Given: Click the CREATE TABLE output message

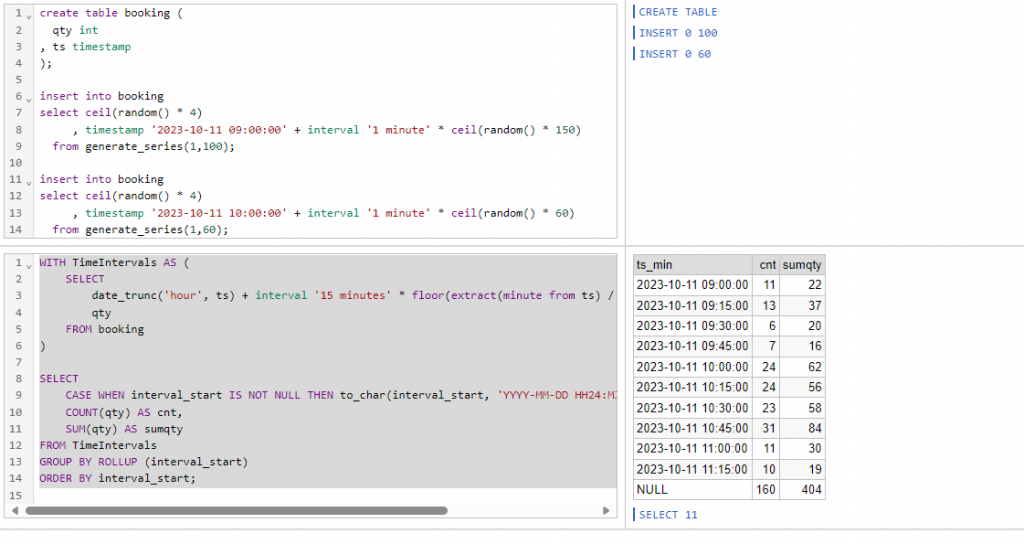Looking at the screenshot, I should [x=677, y=12].
